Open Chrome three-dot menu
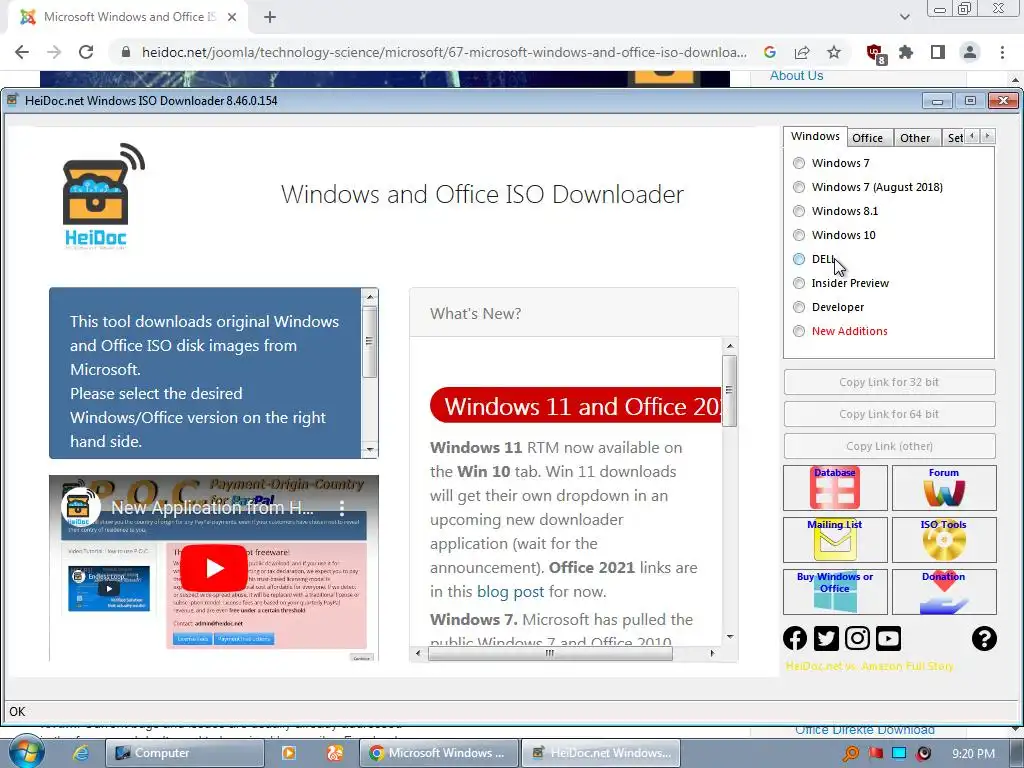1024x768 pixels. click(1002, 52)
